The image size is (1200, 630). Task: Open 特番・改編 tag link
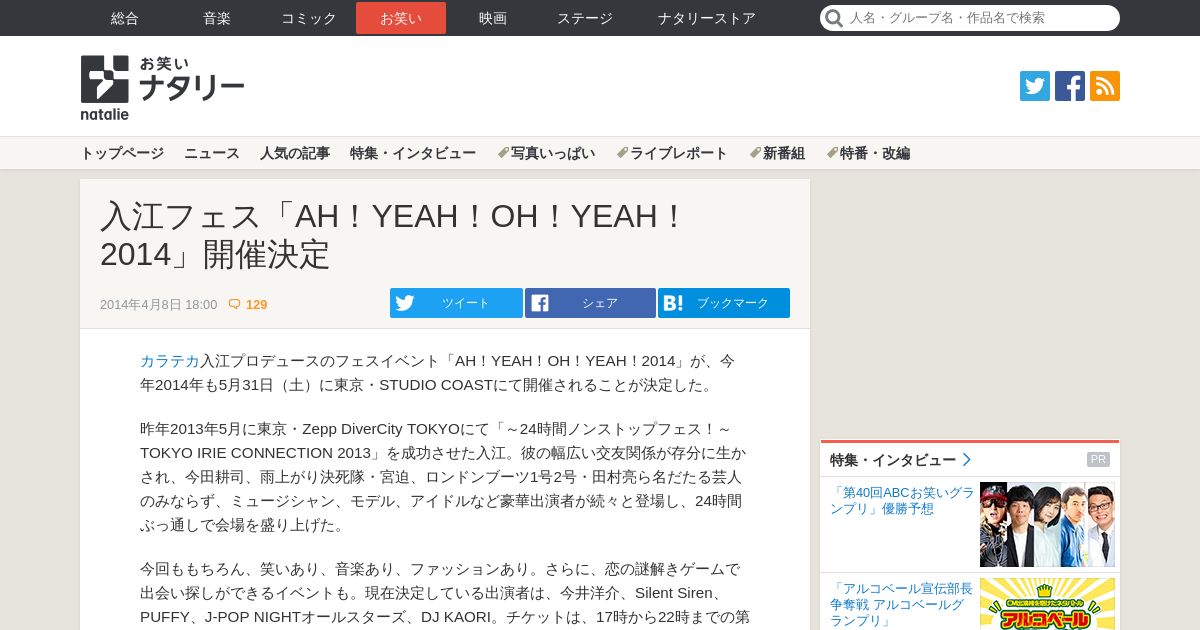[868, 153]
